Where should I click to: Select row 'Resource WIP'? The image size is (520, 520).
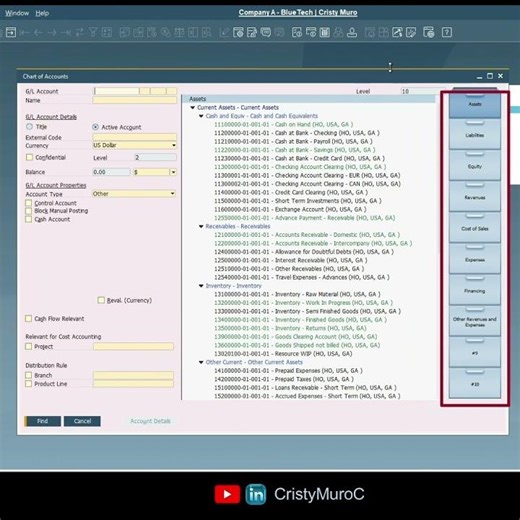283,353
